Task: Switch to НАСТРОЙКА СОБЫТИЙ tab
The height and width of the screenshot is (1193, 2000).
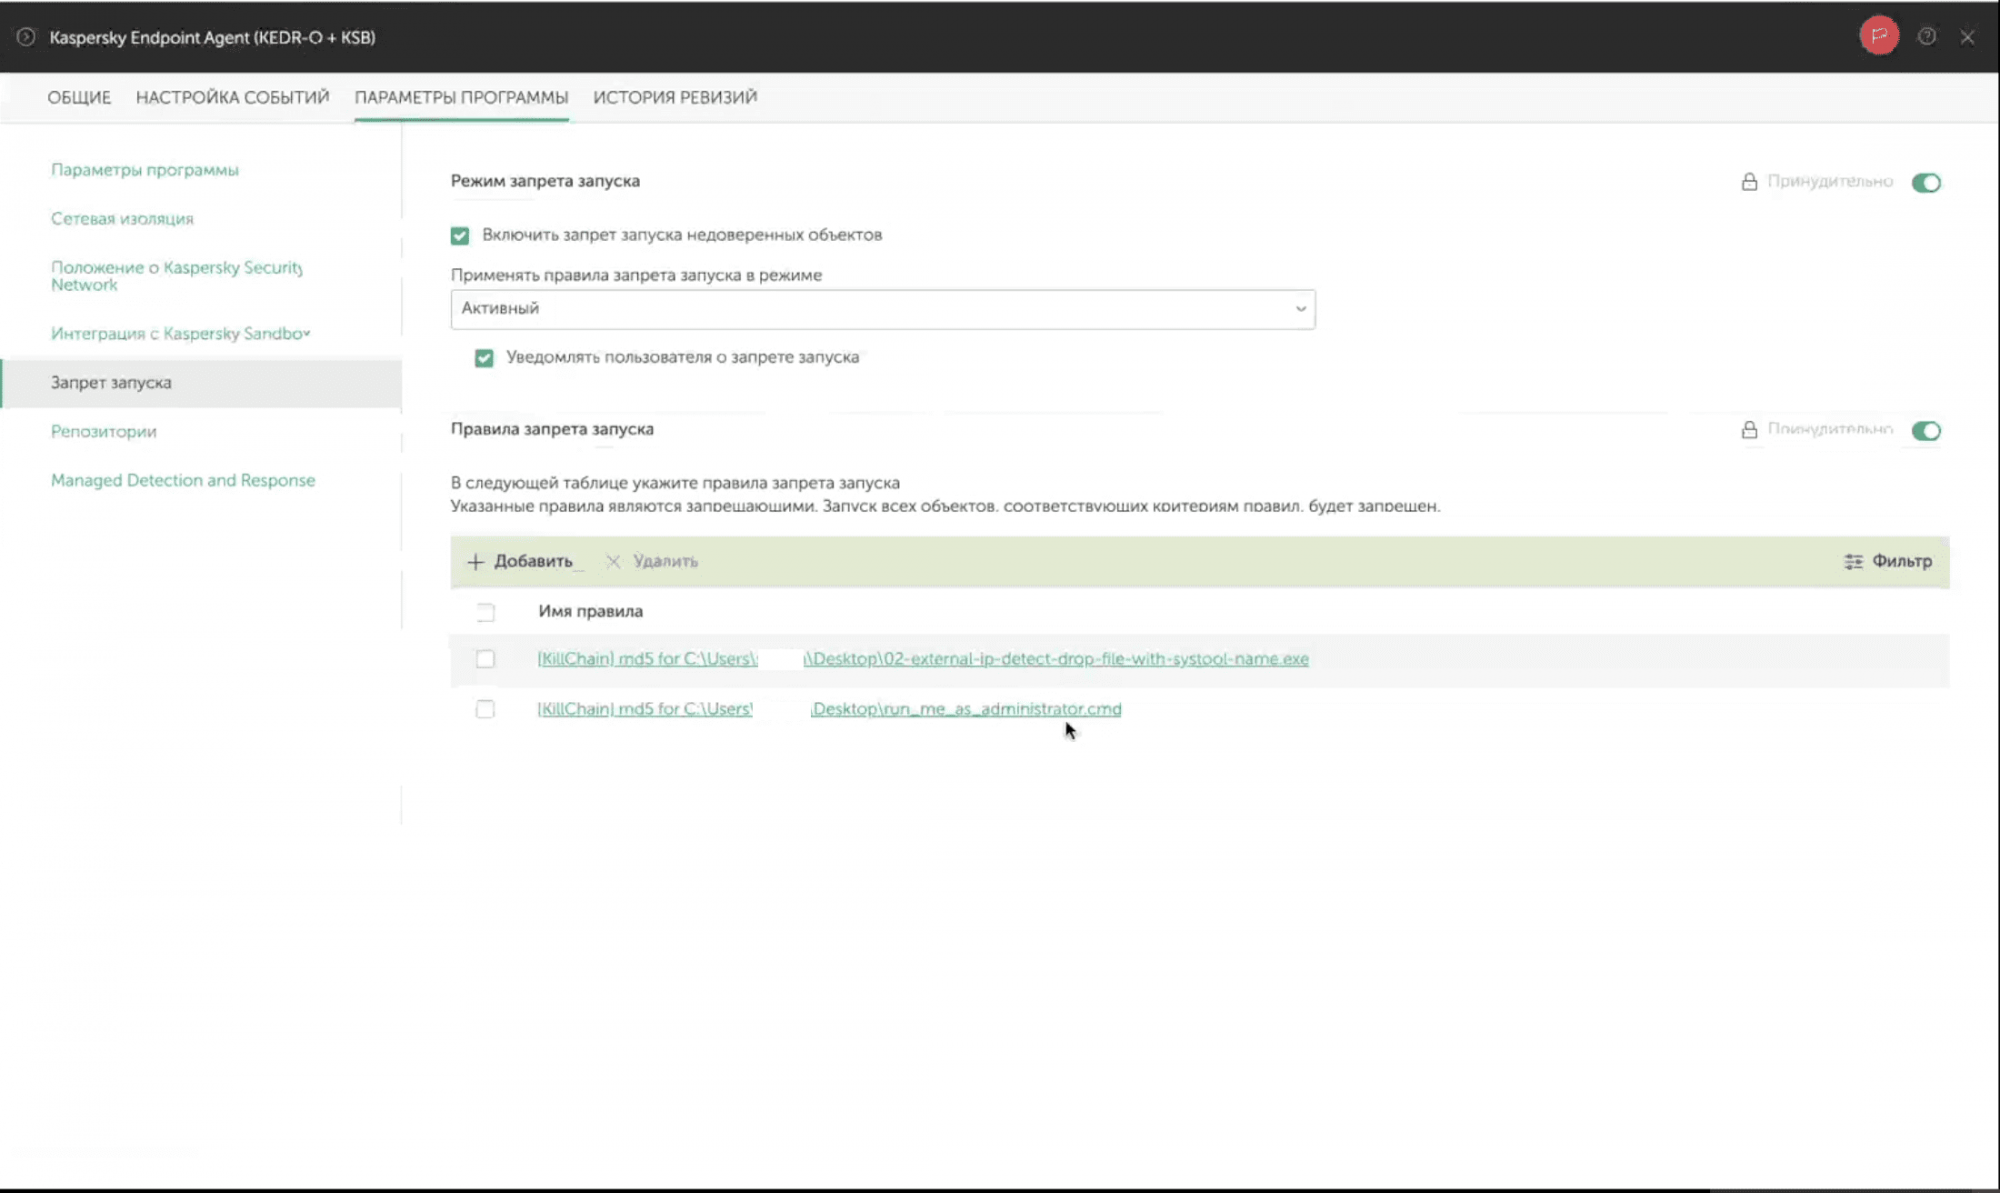Action: click(232, 97)
